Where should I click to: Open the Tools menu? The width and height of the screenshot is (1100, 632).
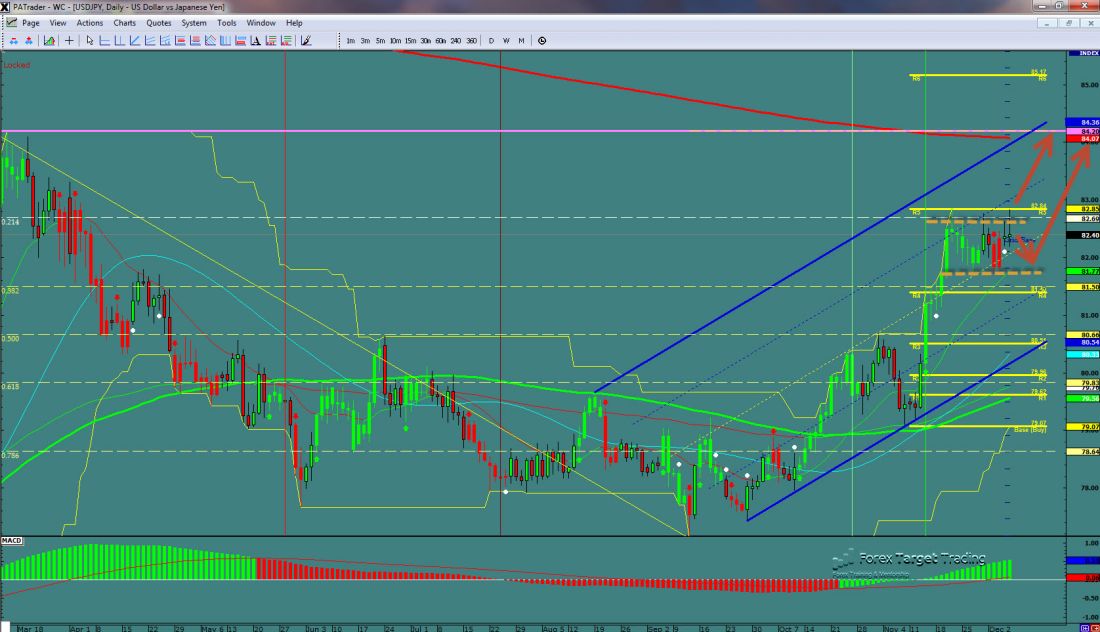(227, 22)
